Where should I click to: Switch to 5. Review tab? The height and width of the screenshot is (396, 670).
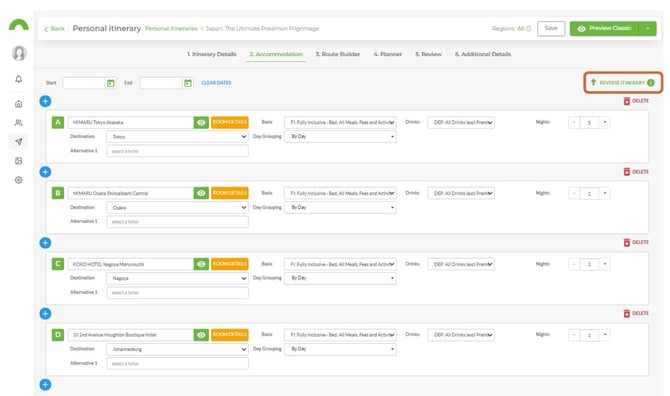pos(428,54)
